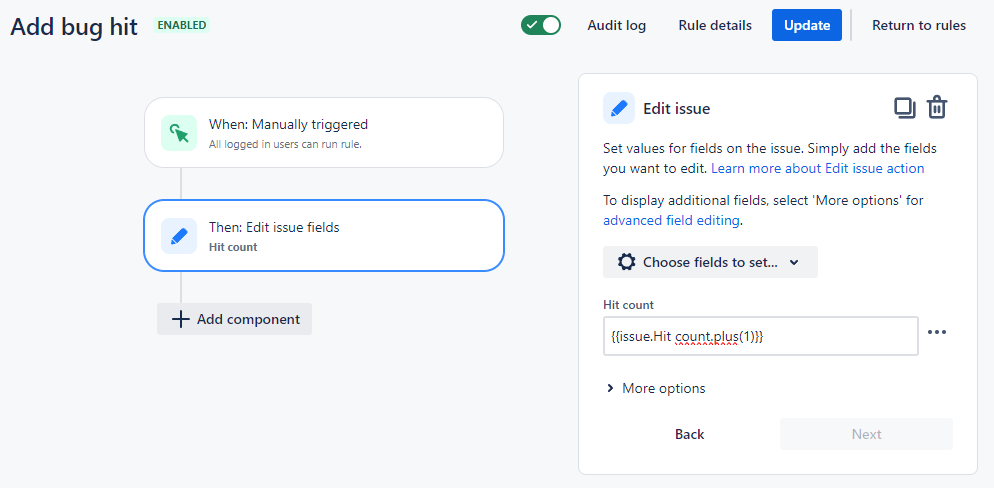Expand More options section
The height and width of the screenshot is (488, 994).
pos(655,388)
